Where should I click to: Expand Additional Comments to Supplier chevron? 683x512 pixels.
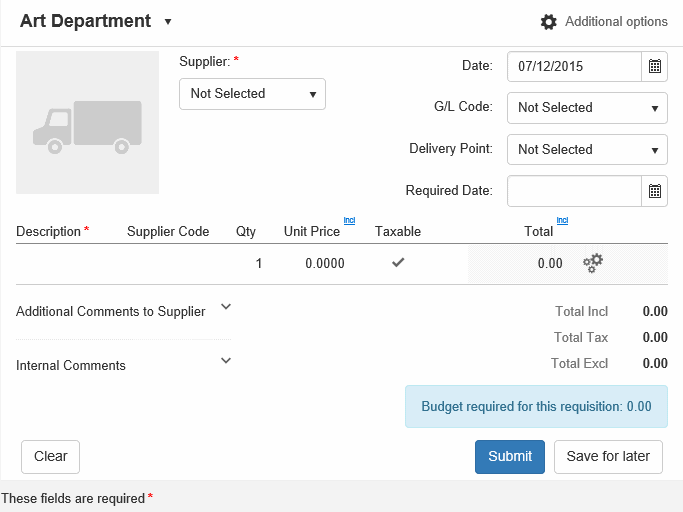(x=226, y=307)
